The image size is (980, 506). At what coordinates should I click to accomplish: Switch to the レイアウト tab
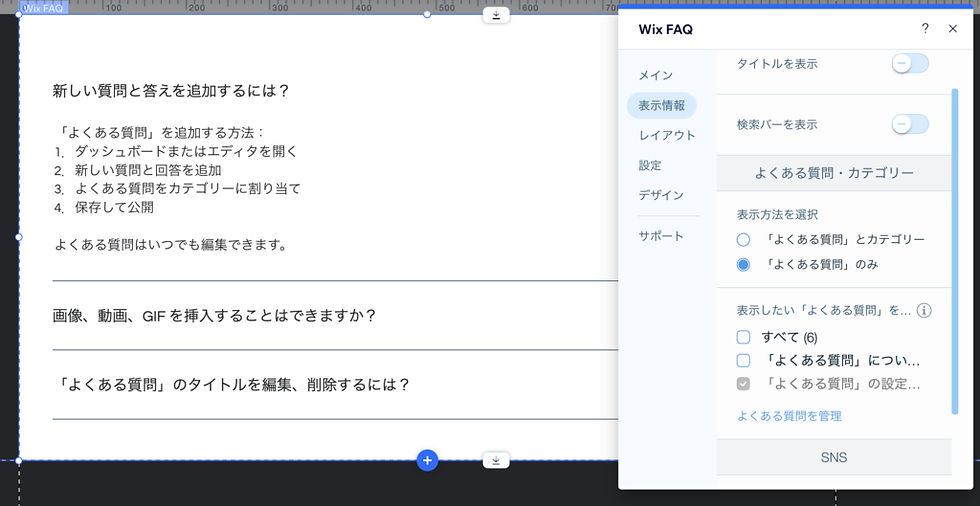667,136
